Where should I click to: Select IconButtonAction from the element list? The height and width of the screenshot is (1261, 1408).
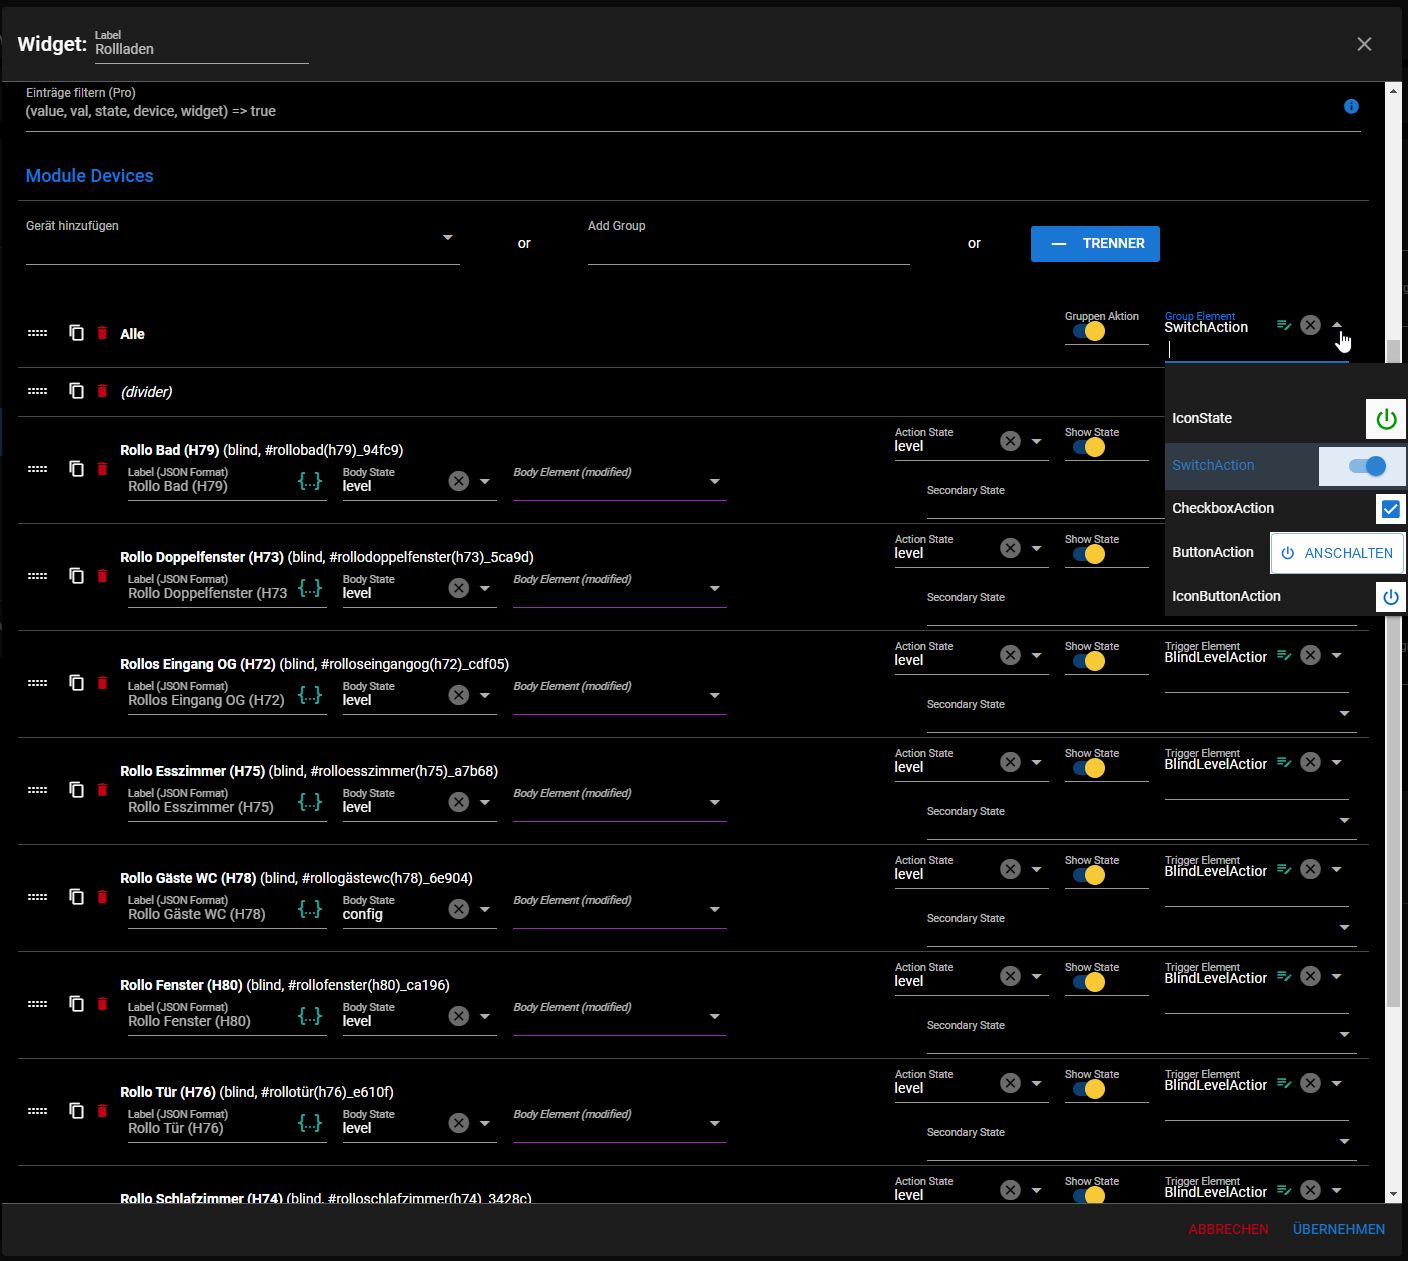point(1286,596)
